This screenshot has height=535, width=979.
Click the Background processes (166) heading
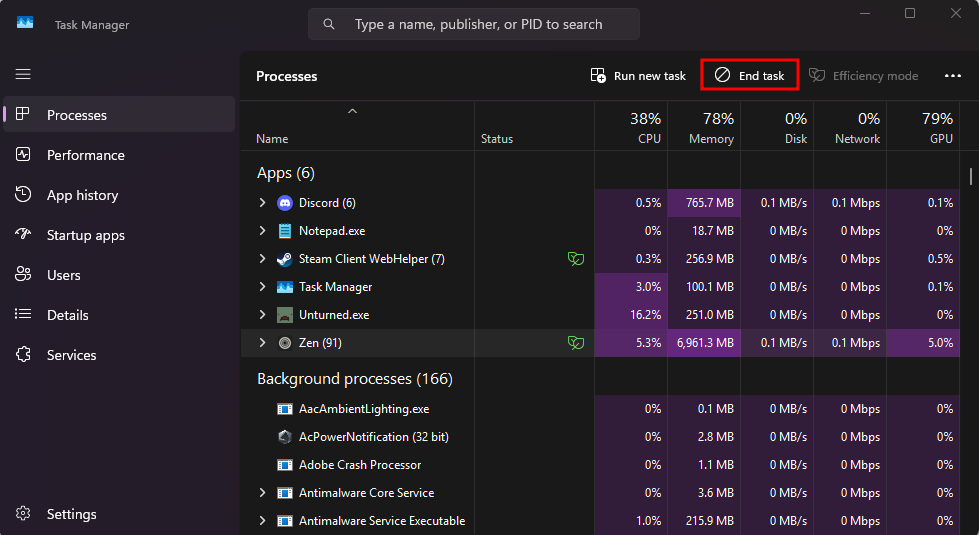coord(355,379)
